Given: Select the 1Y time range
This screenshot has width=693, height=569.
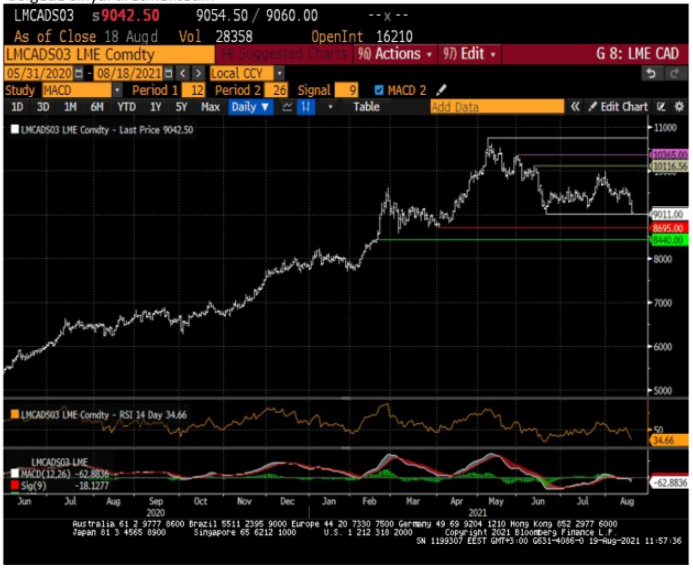Looking at the screenshot, I should (155, 107).
